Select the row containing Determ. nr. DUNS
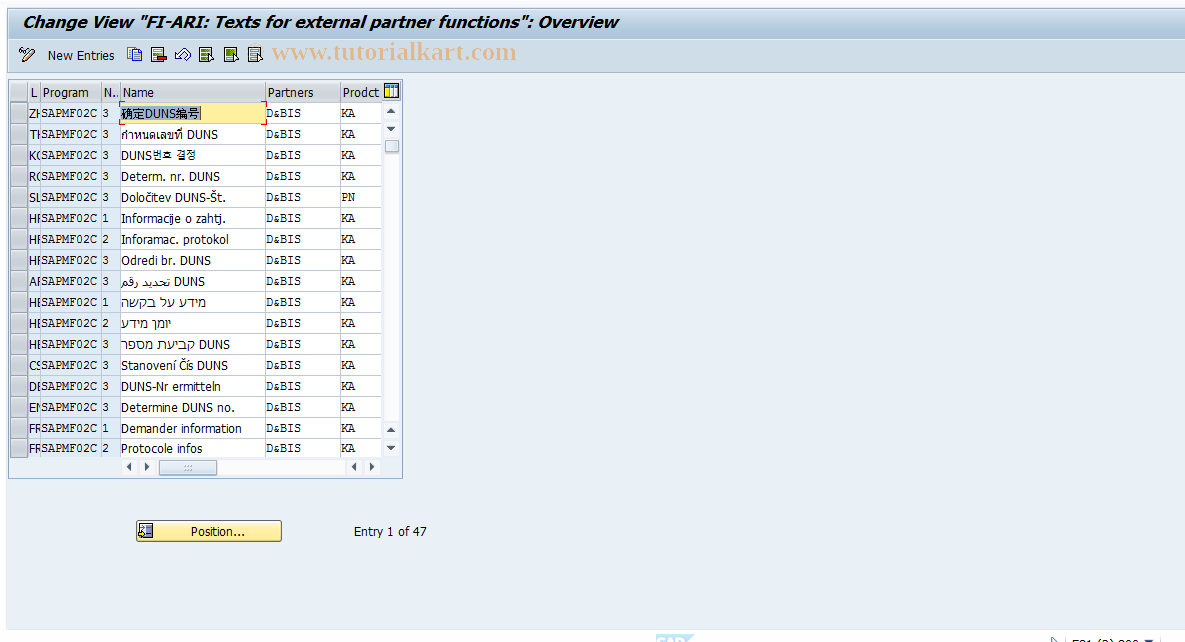 [x=19, y=176]
